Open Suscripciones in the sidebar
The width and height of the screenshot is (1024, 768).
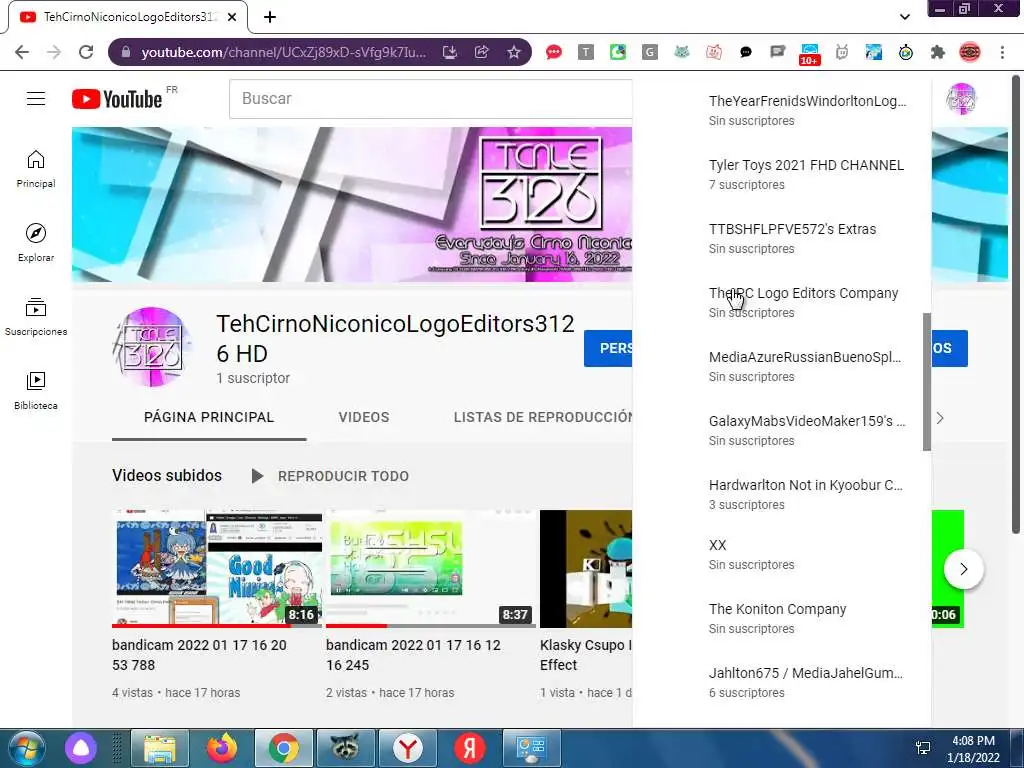tap(36, 317)
